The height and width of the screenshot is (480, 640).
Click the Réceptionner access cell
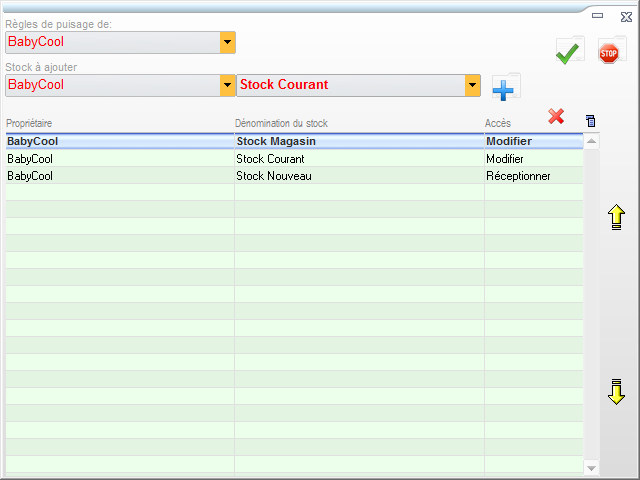point(518,176)
